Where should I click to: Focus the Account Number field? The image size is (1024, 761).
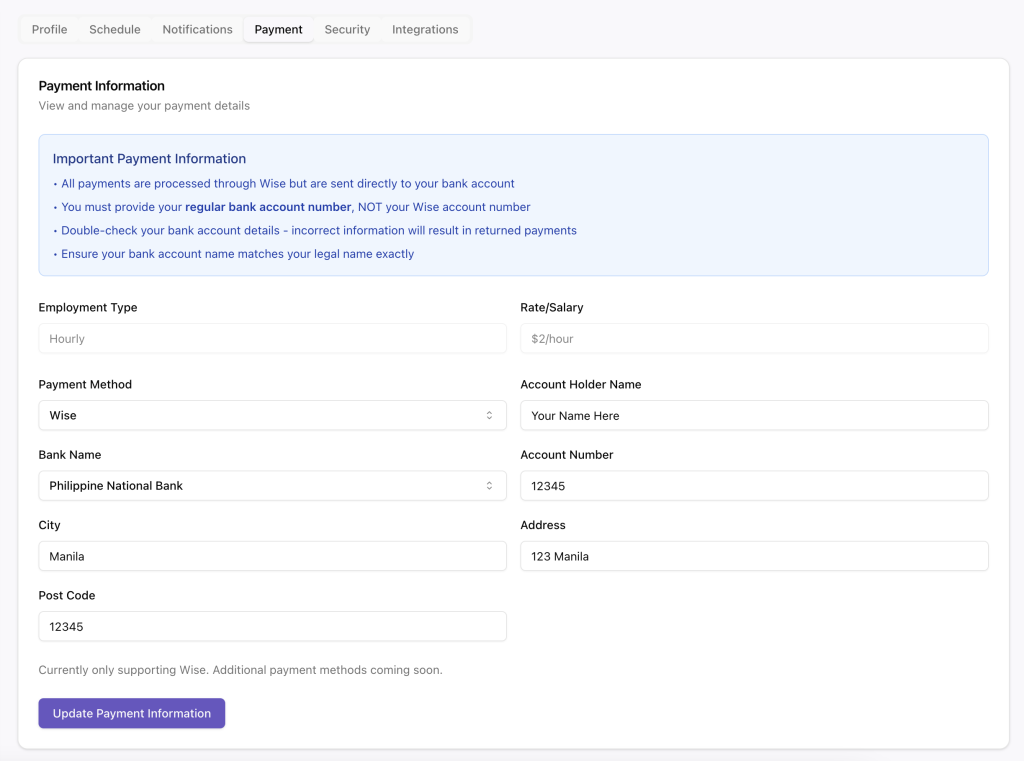coord(754,486)
